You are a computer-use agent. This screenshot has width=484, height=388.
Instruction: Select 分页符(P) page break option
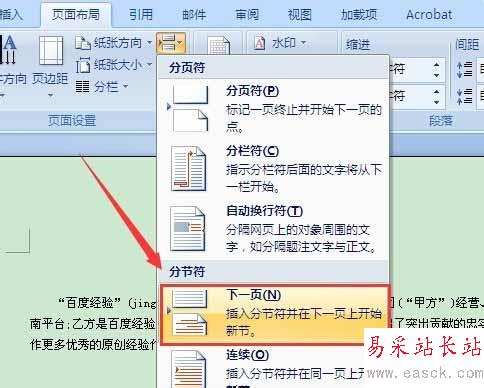click(x=273, y=109)
